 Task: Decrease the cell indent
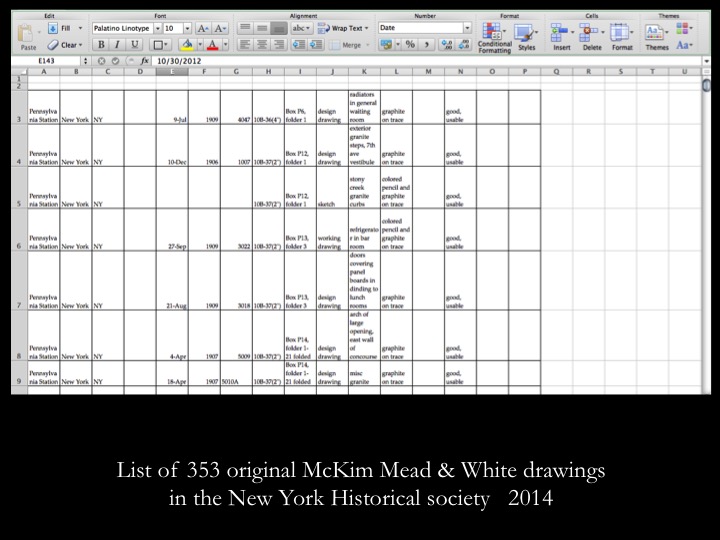click(x=299, y=45)
